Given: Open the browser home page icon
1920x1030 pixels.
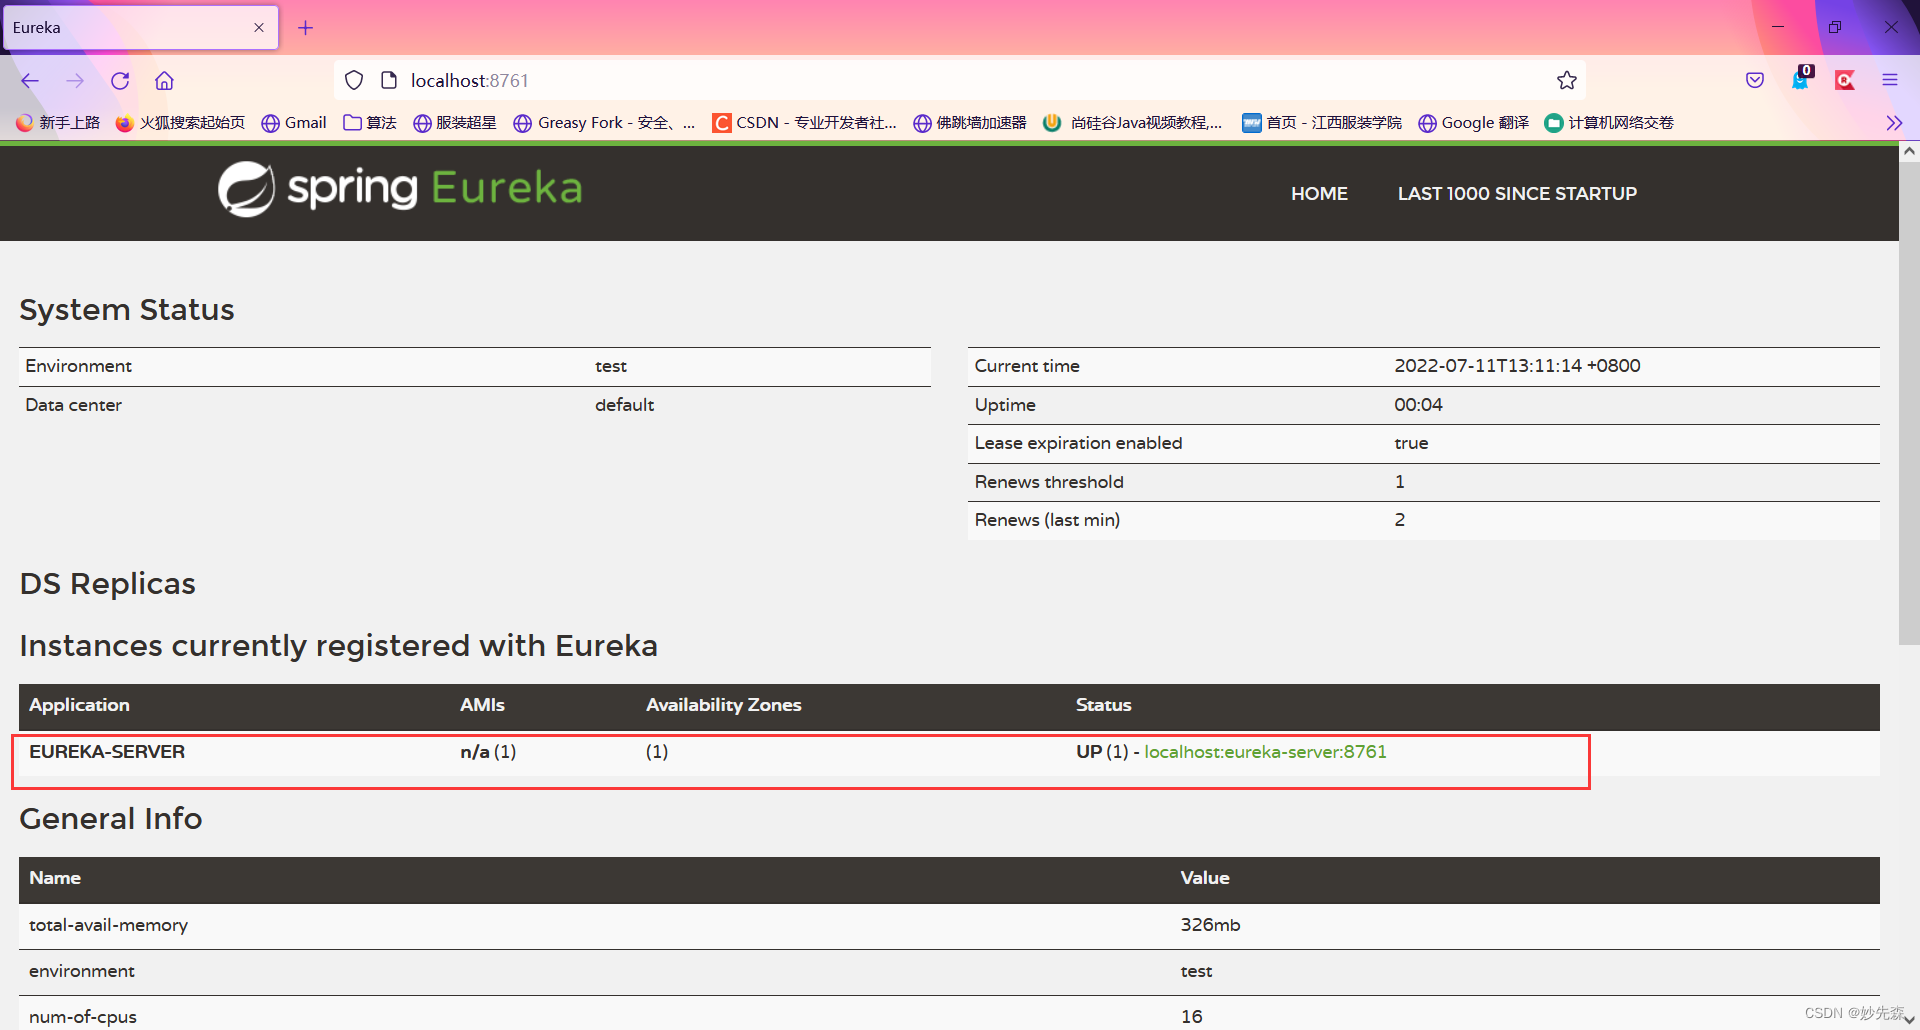Looking at the screenshot, I should click(165, 81).
